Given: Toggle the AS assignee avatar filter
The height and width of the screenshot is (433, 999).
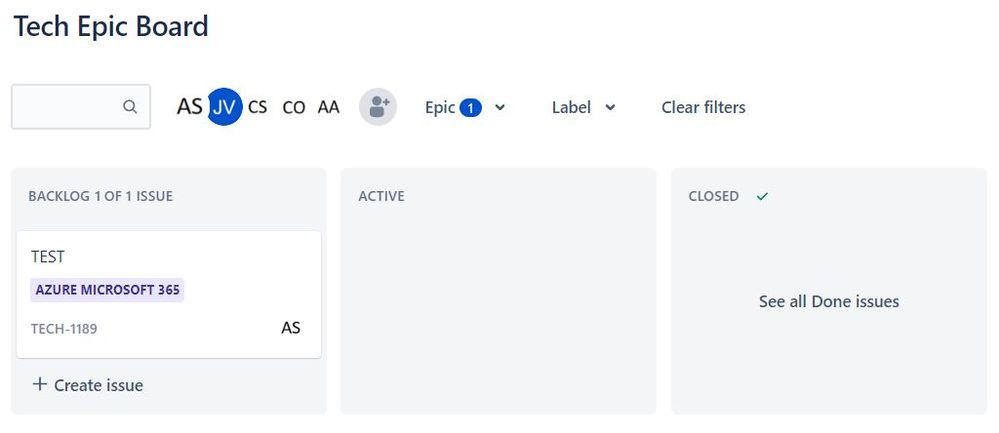Looking at the screenshot, I should click(189, 106).
